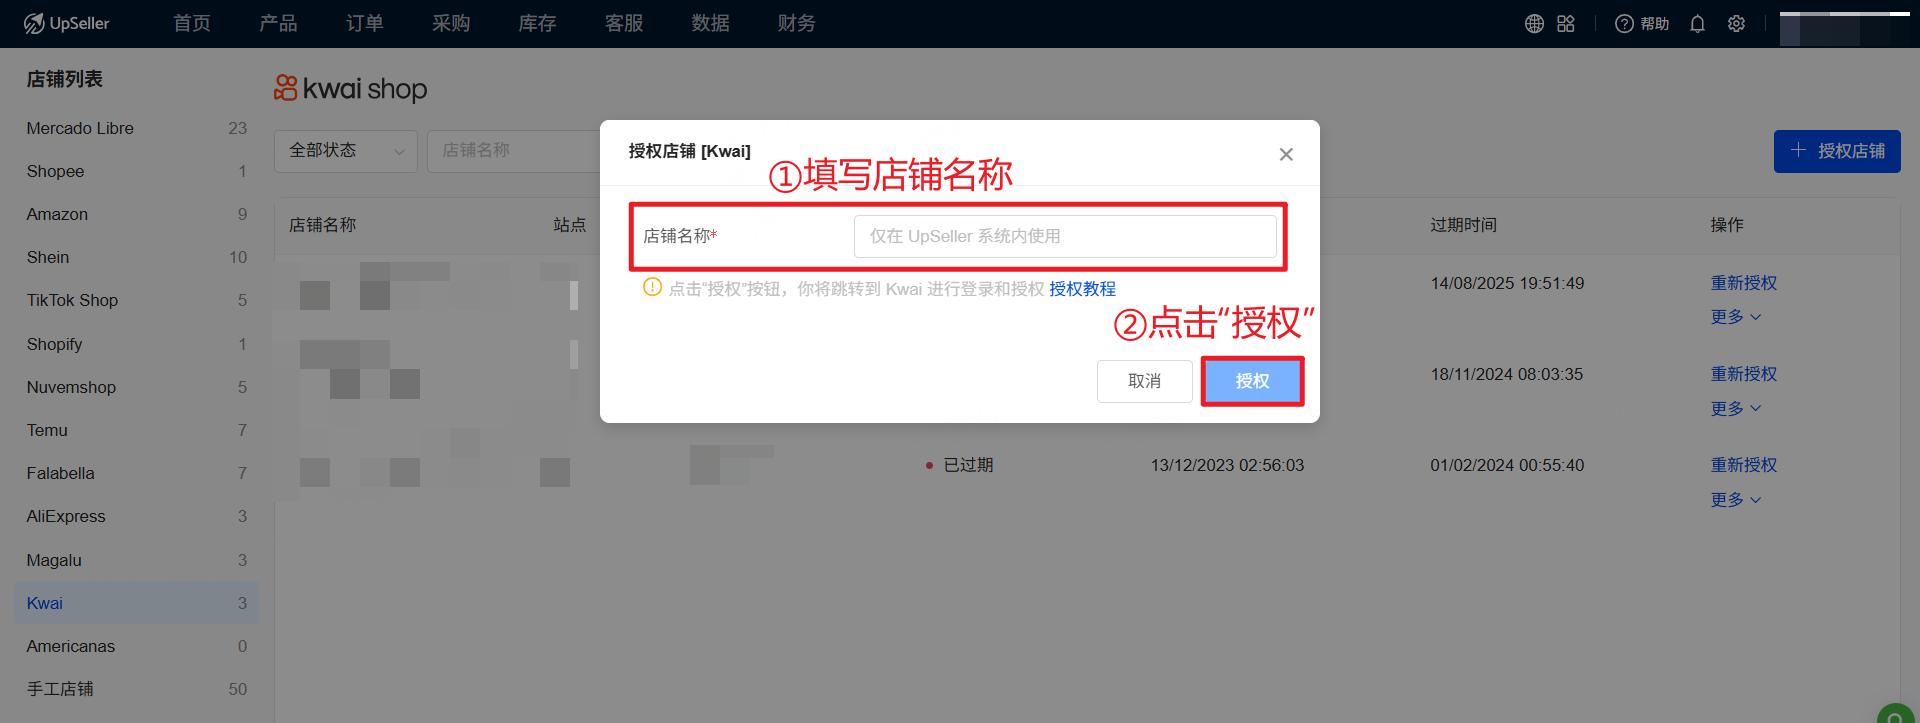Image resolution: width=1920 pixels, height=723 pixels.
Task: Click the UpSeller logo icon
Action: (34, 23)
